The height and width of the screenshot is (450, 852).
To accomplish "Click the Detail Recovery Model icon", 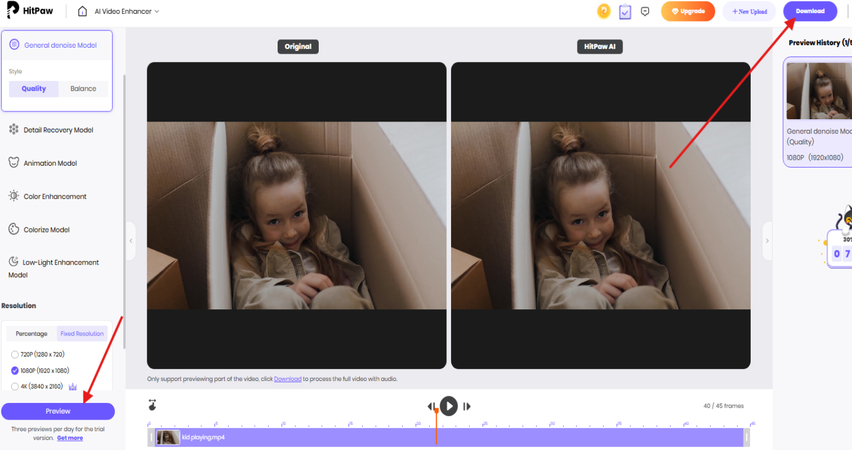I will pos(14,129).
